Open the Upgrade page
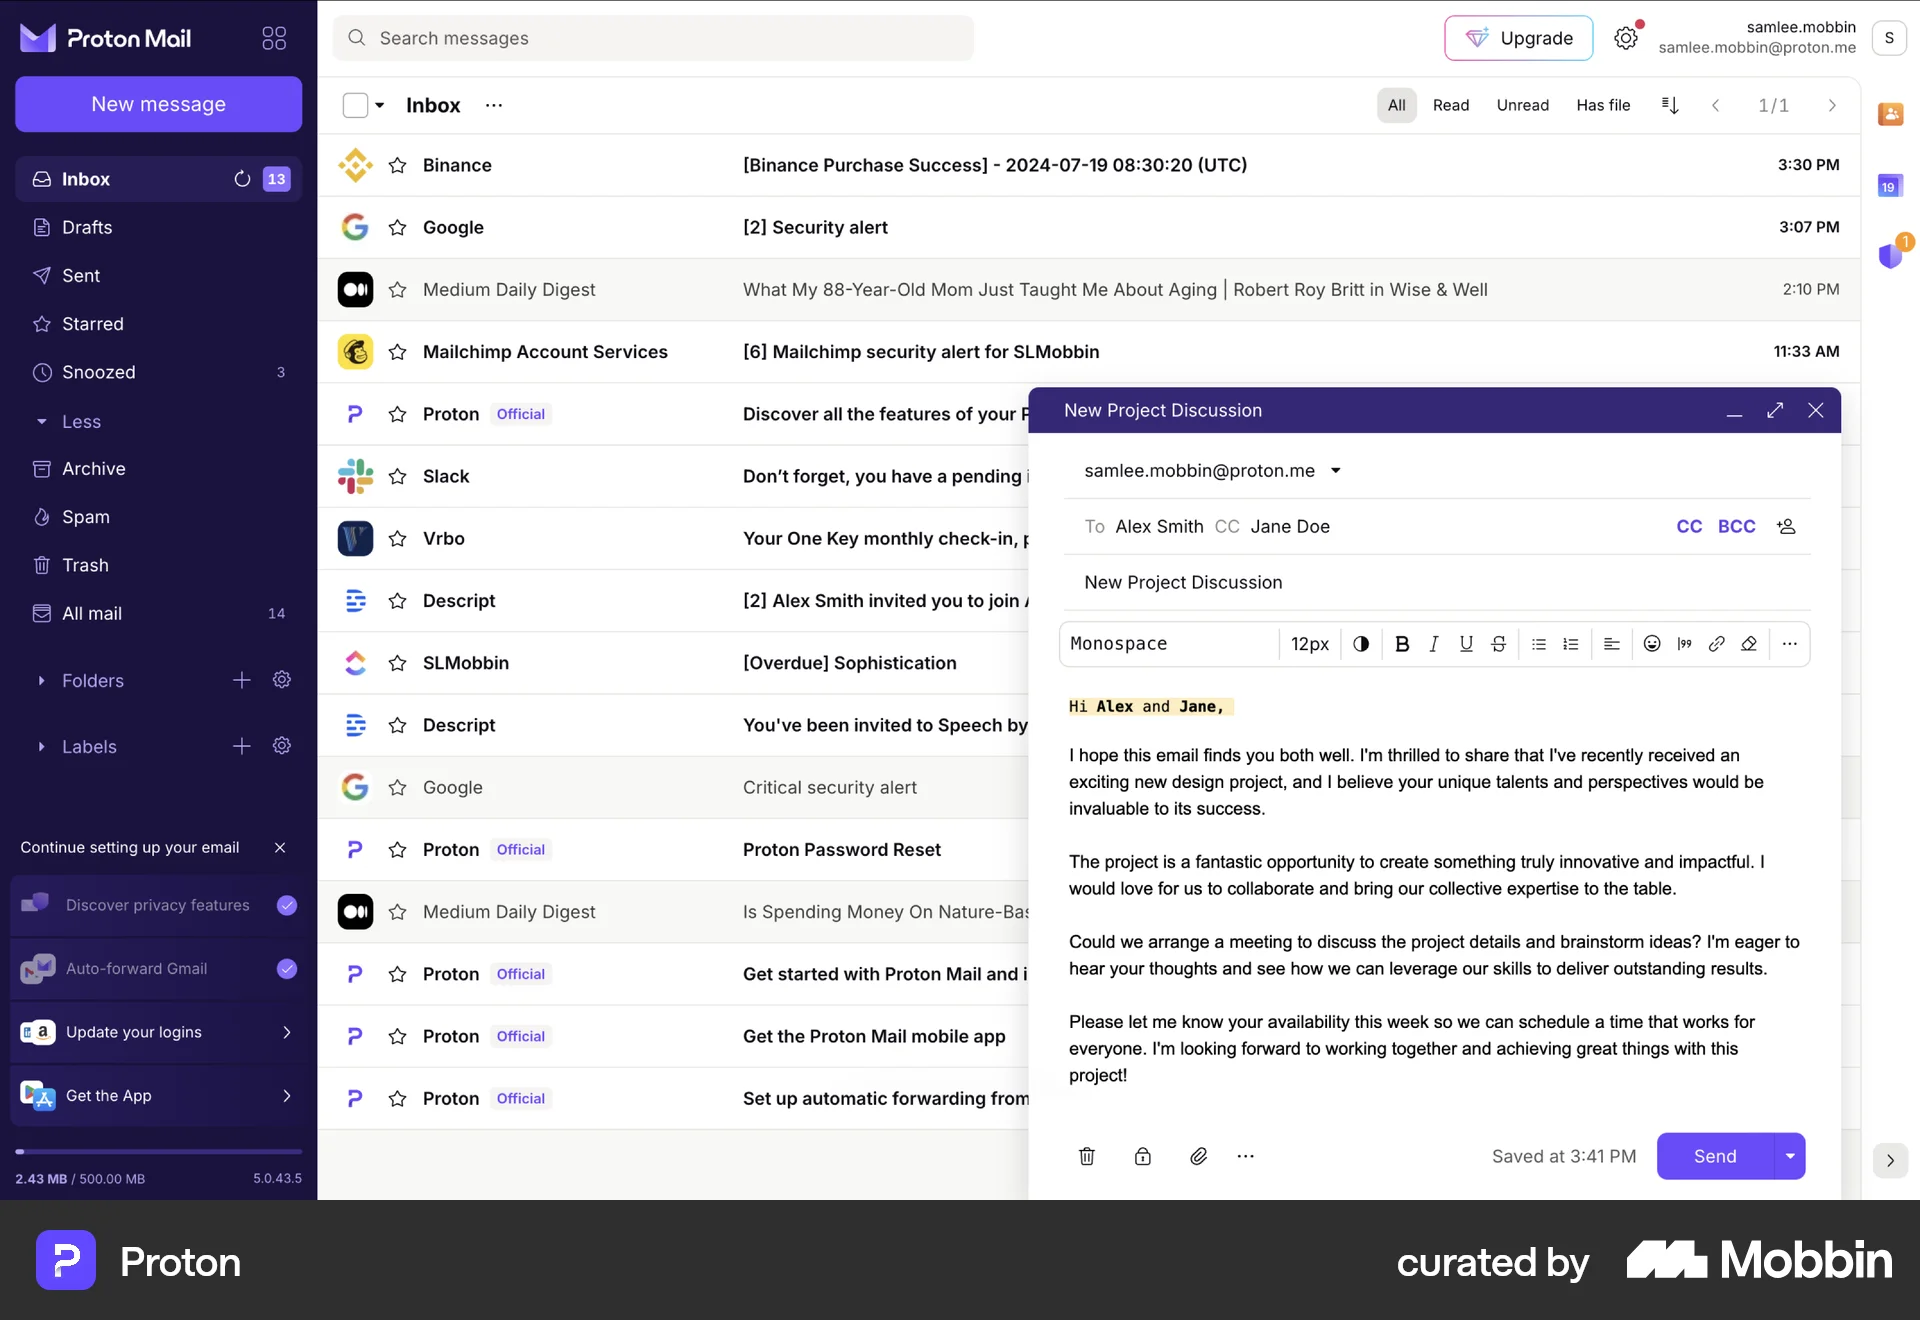Viewport: 1920px width, 1320px height. pos(1518,38)
